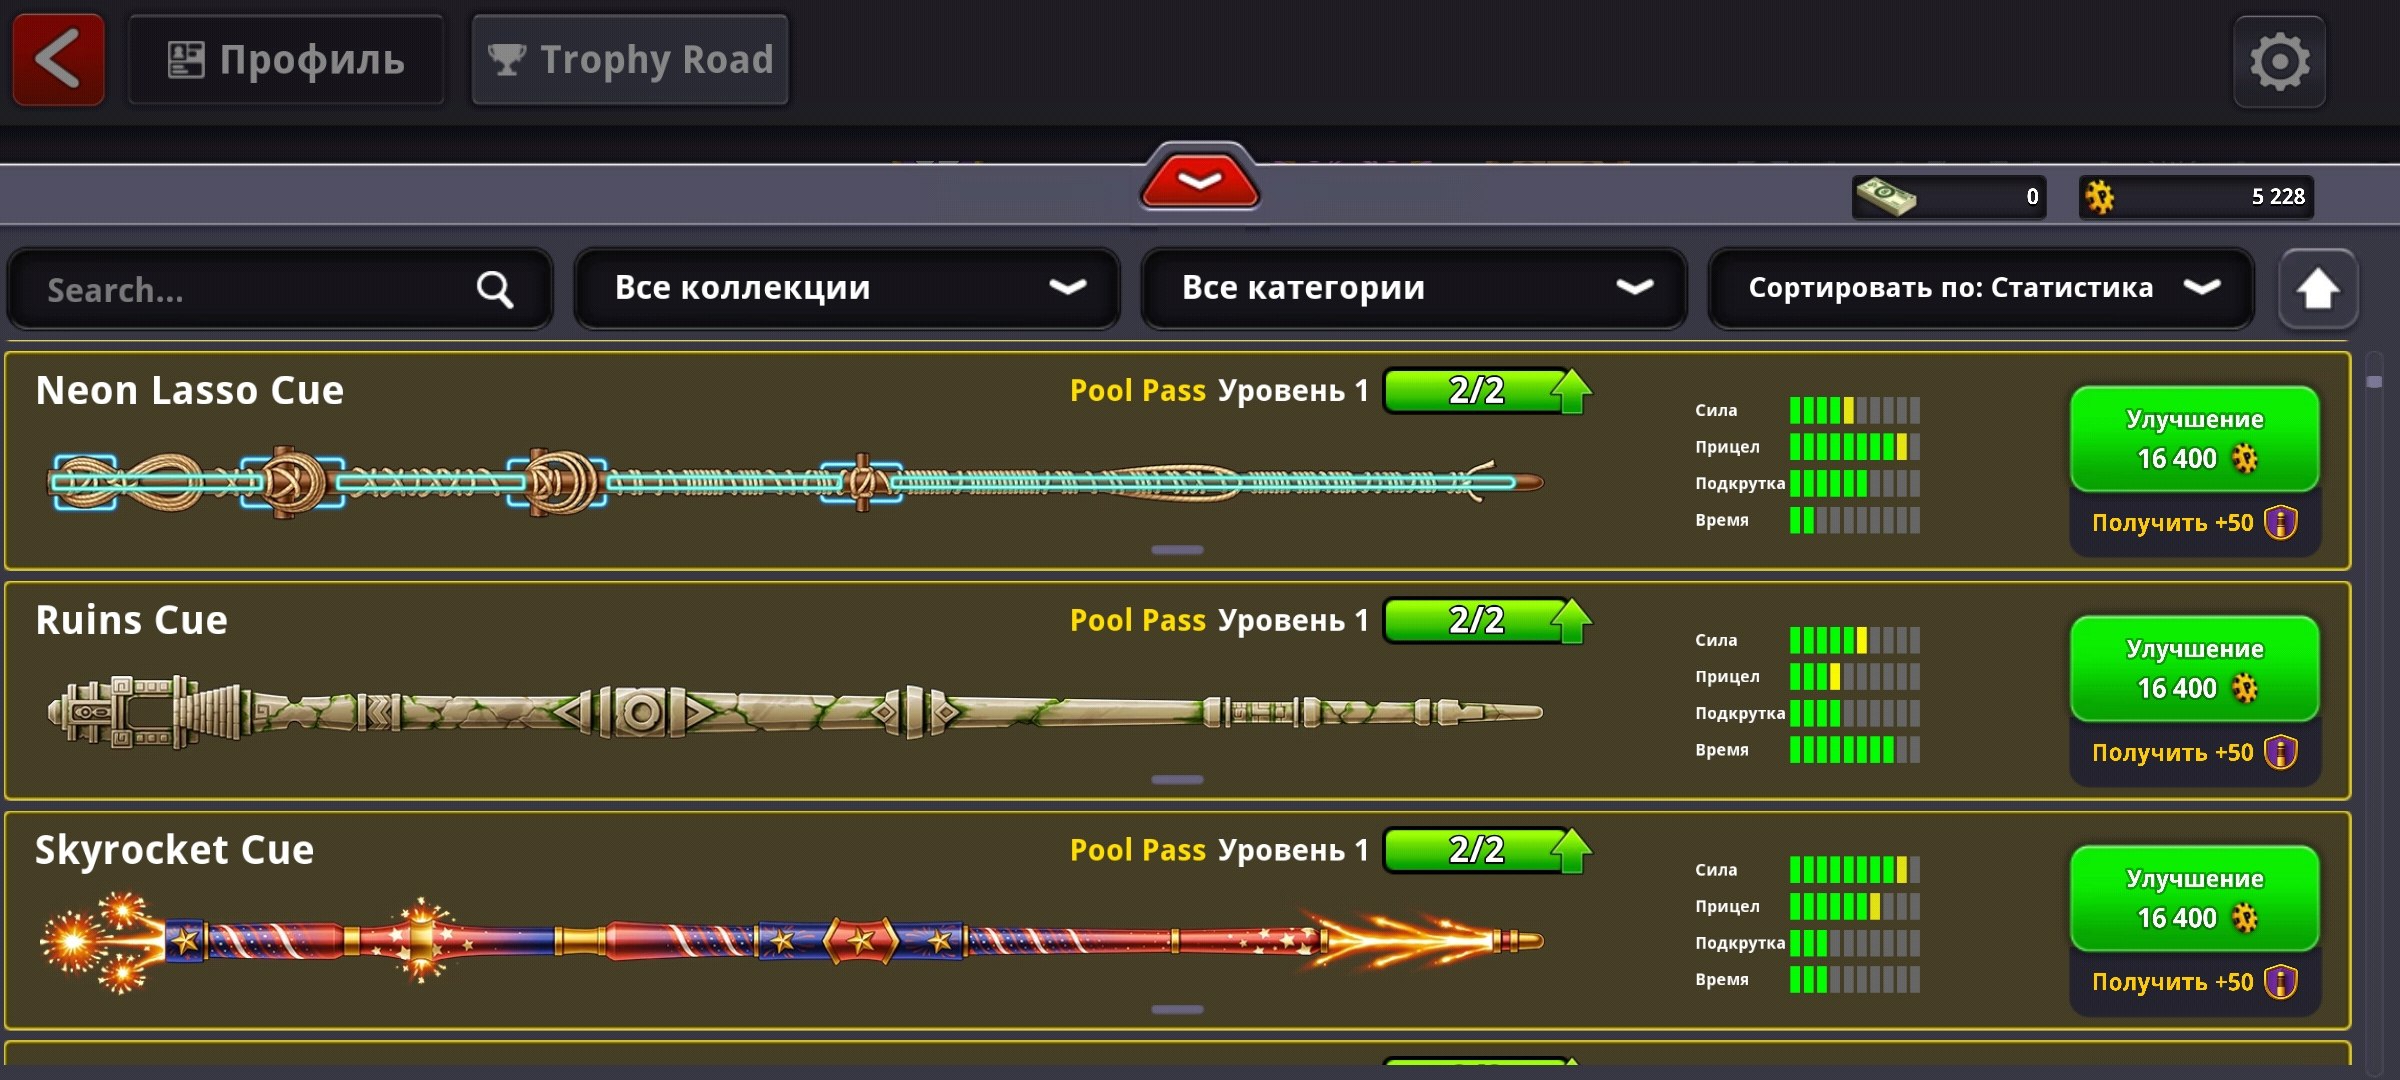Open Сортировать по: Статистика sort dropdown
2400x1080 pixels.
[x=1981, y=288]
